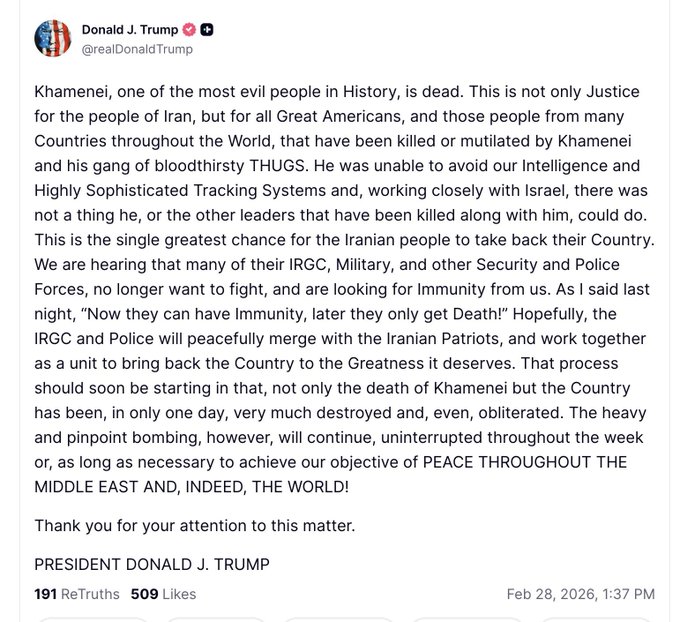Click the "Thank you for your attention" line

195,525
